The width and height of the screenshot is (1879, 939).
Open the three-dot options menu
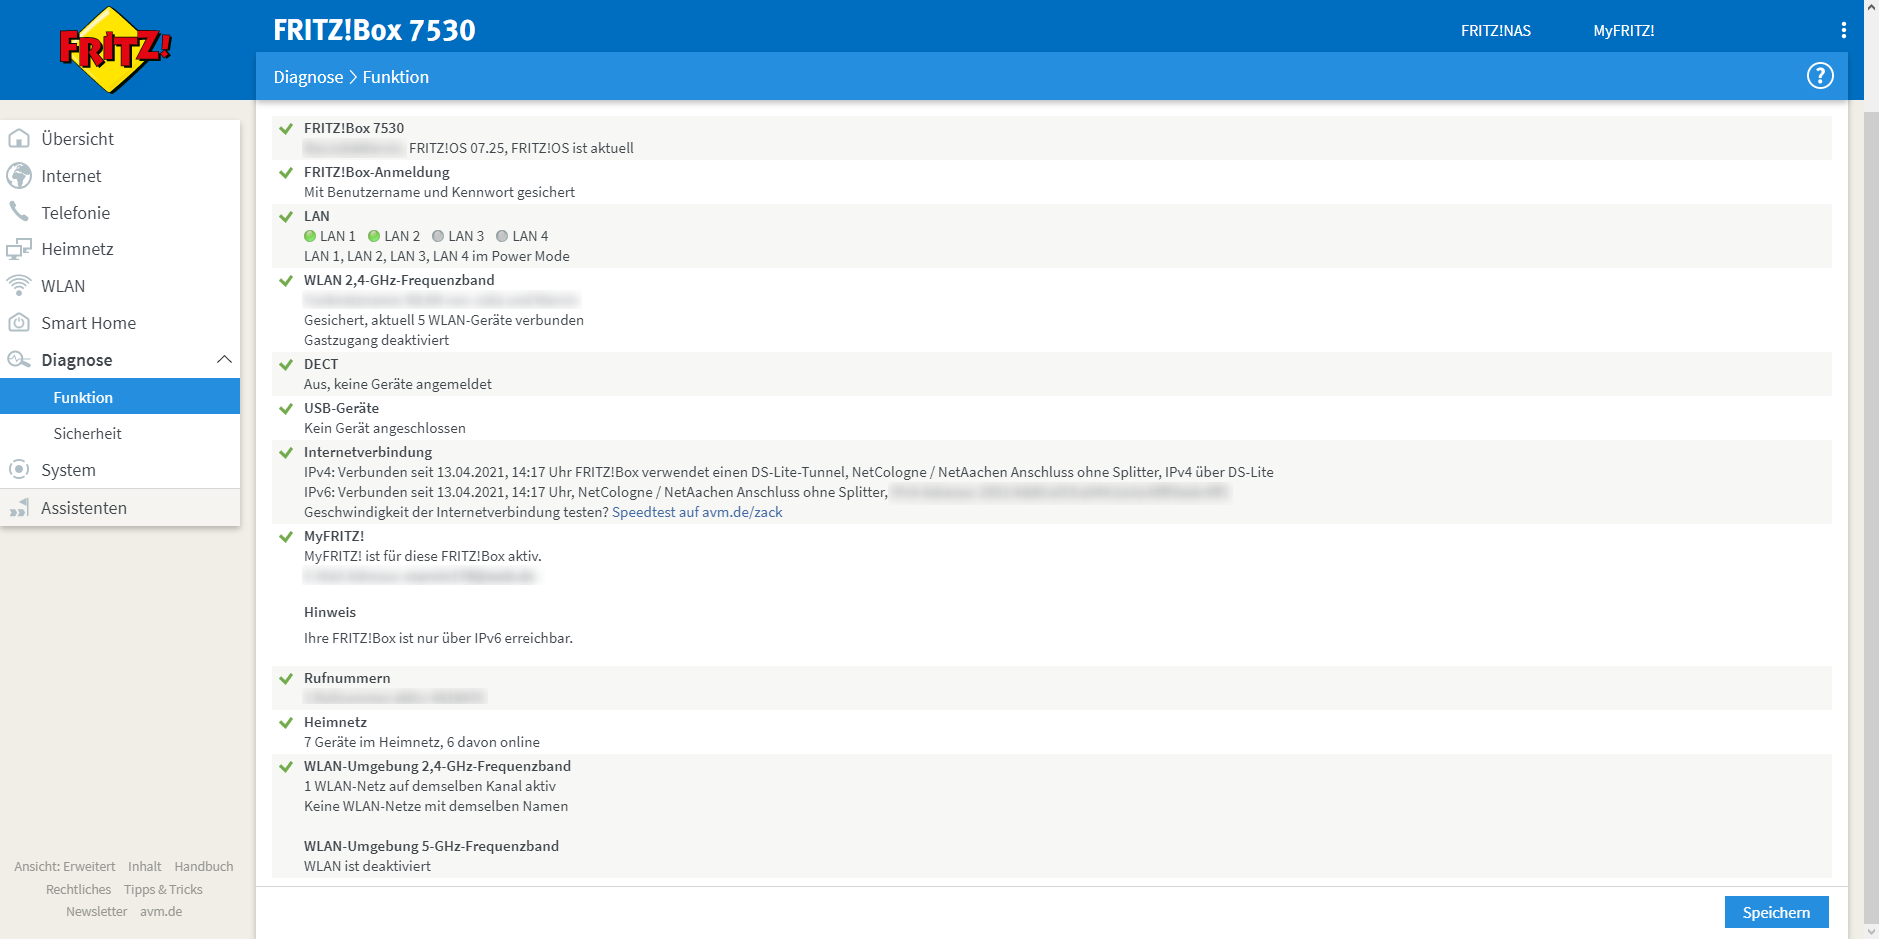pyautogui.click(x=1844, y=30)
